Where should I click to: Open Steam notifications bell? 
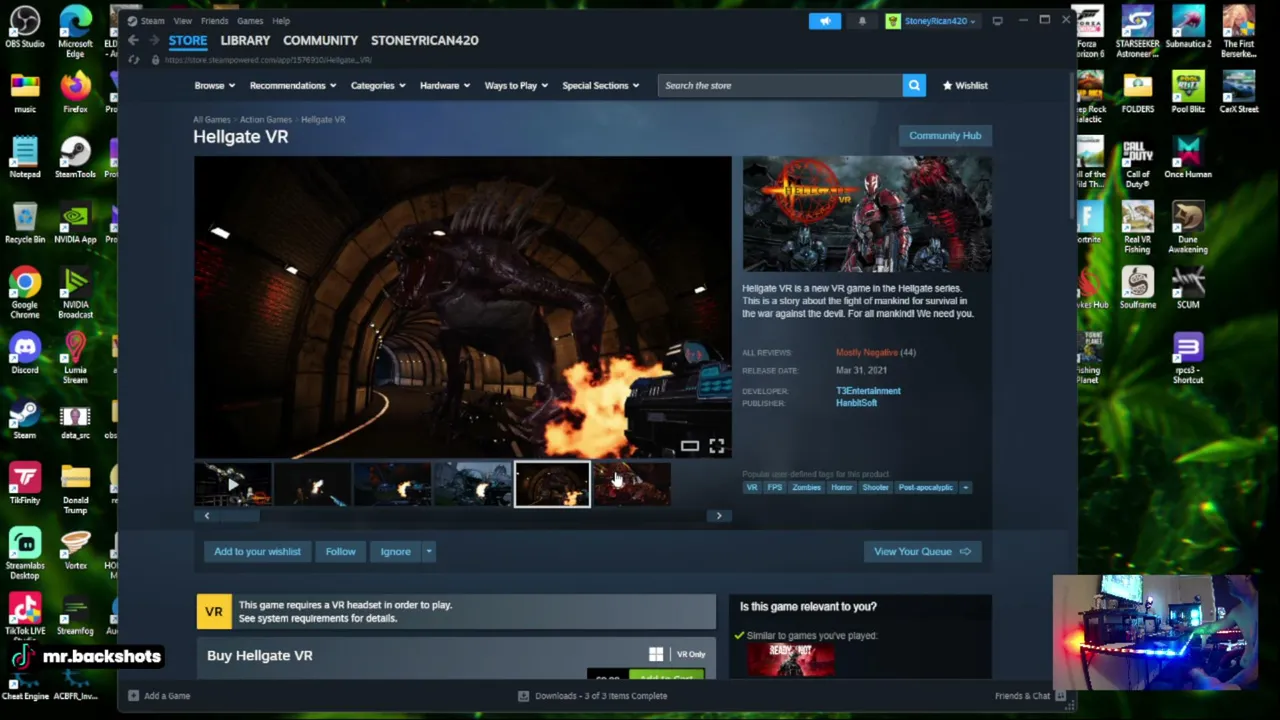[x=862, y=21]
